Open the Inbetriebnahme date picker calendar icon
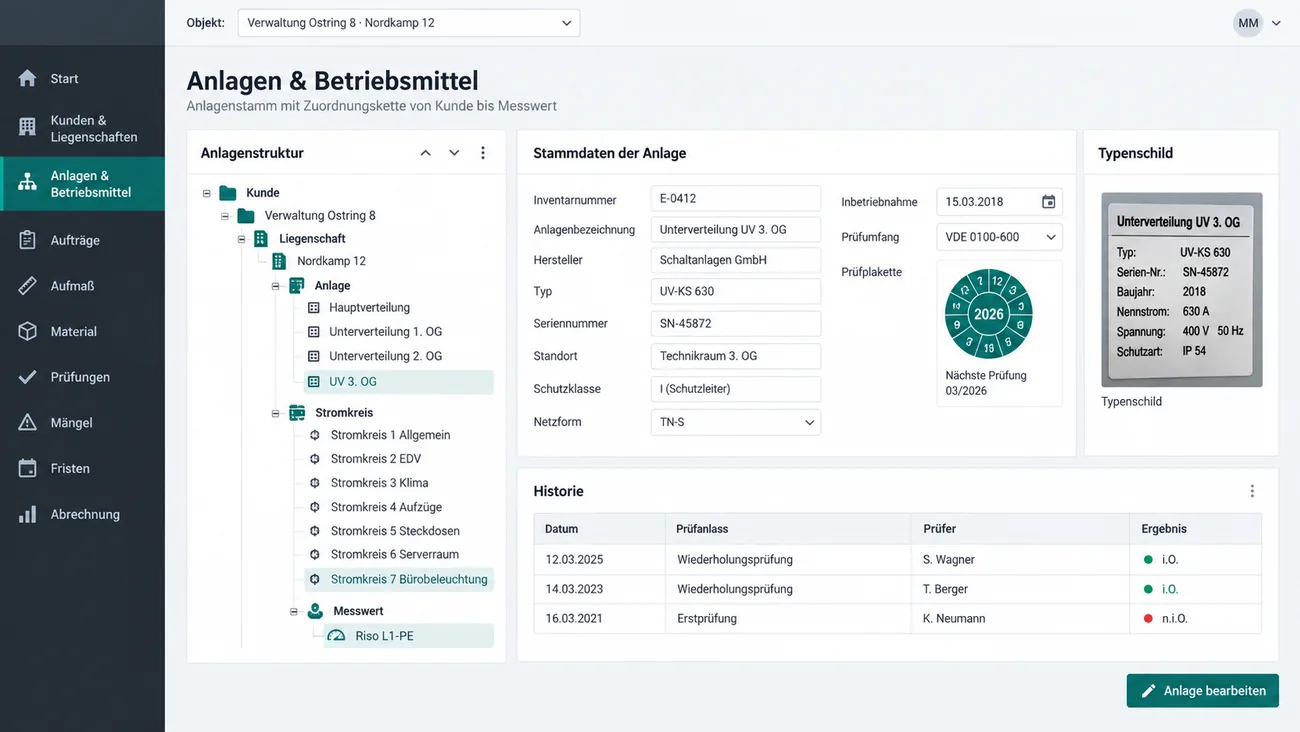 point(1048,202)
